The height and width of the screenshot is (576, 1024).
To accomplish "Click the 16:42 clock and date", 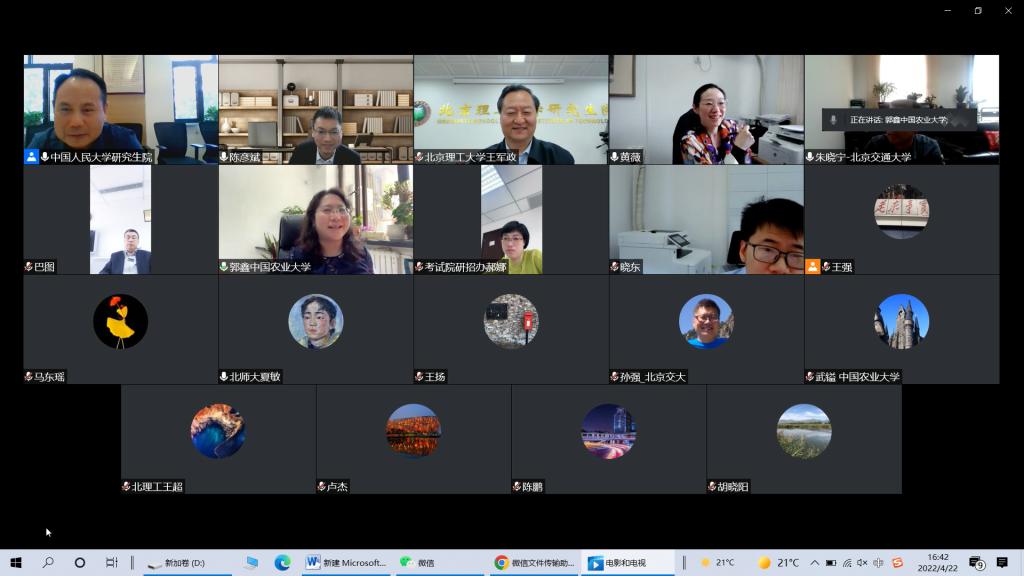I will click(937, 563).
